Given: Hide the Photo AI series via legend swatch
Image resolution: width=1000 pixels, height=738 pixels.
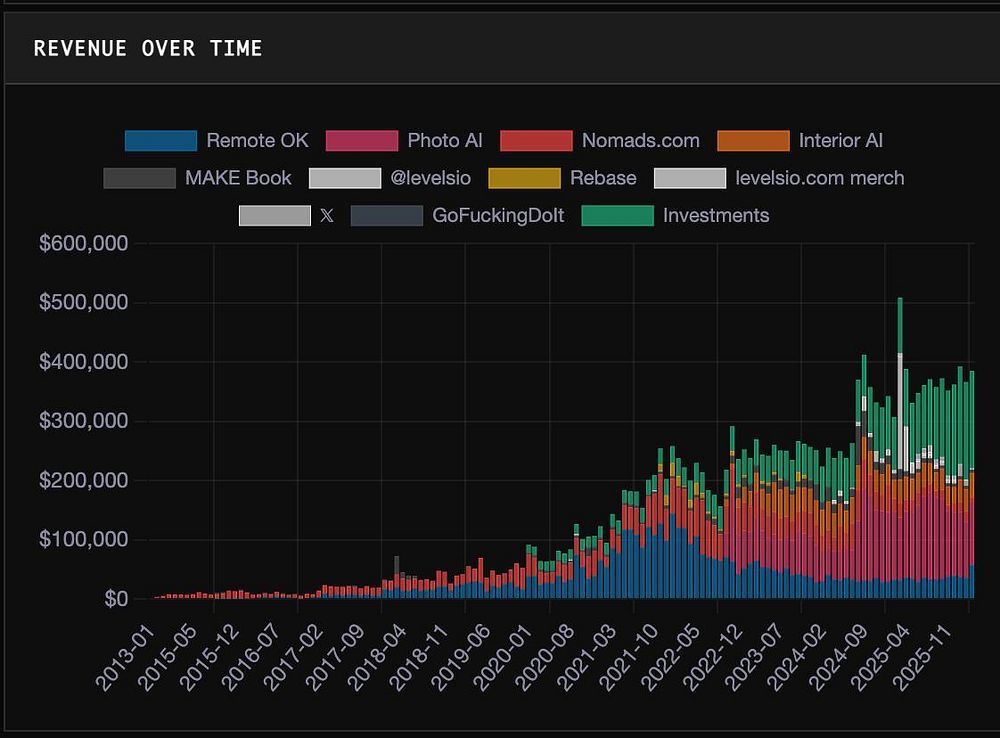Looking at the screenshot, I should [x=362, y=140].
